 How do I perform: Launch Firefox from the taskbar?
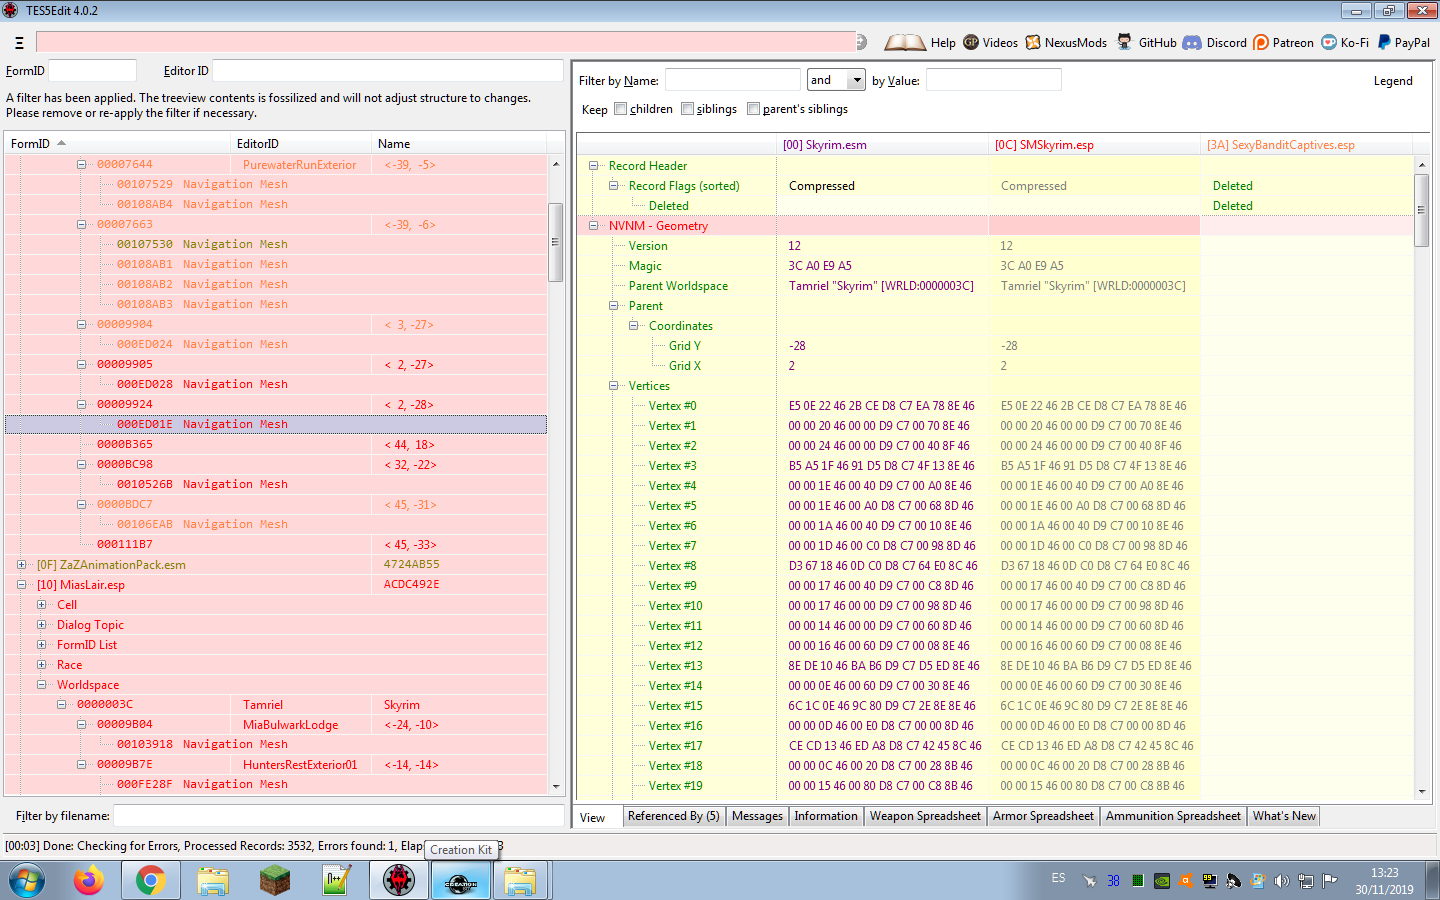click(89, 881)
